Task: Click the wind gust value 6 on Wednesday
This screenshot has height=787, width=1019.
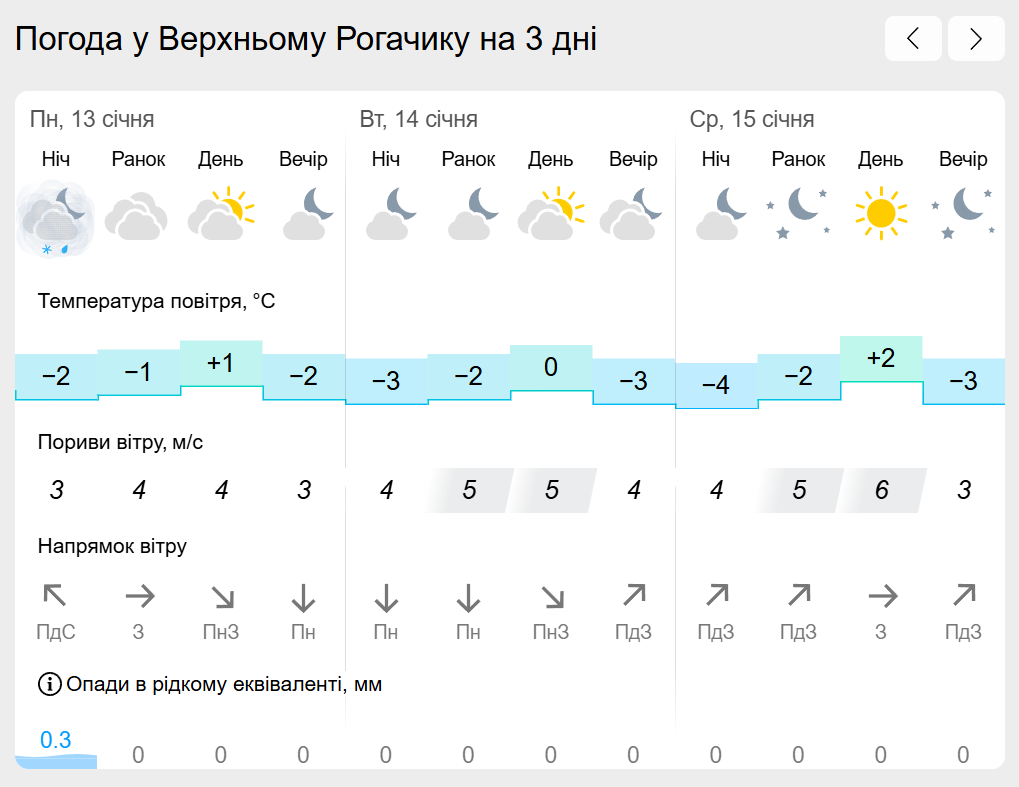Action: point(881,490)
